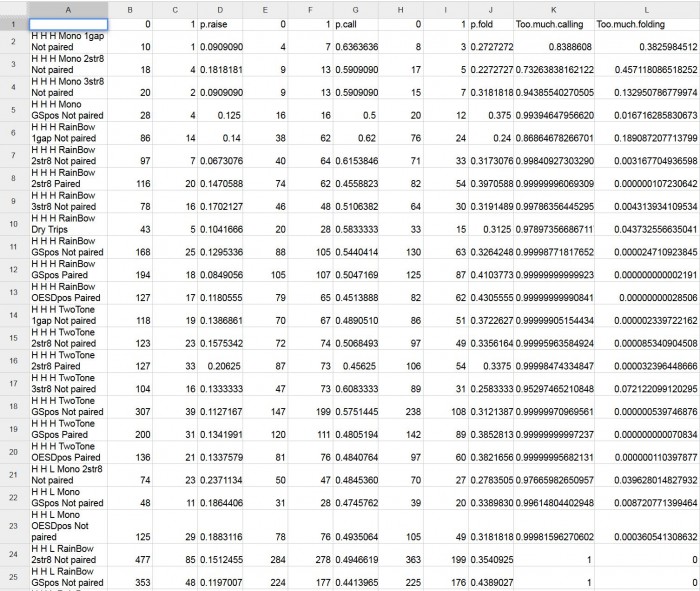Screen dimensions: 700x591
Task: Select cell 'H H L RainBow GSpos Not paired'
Action: pyautogui.click(x=68, y=577)
